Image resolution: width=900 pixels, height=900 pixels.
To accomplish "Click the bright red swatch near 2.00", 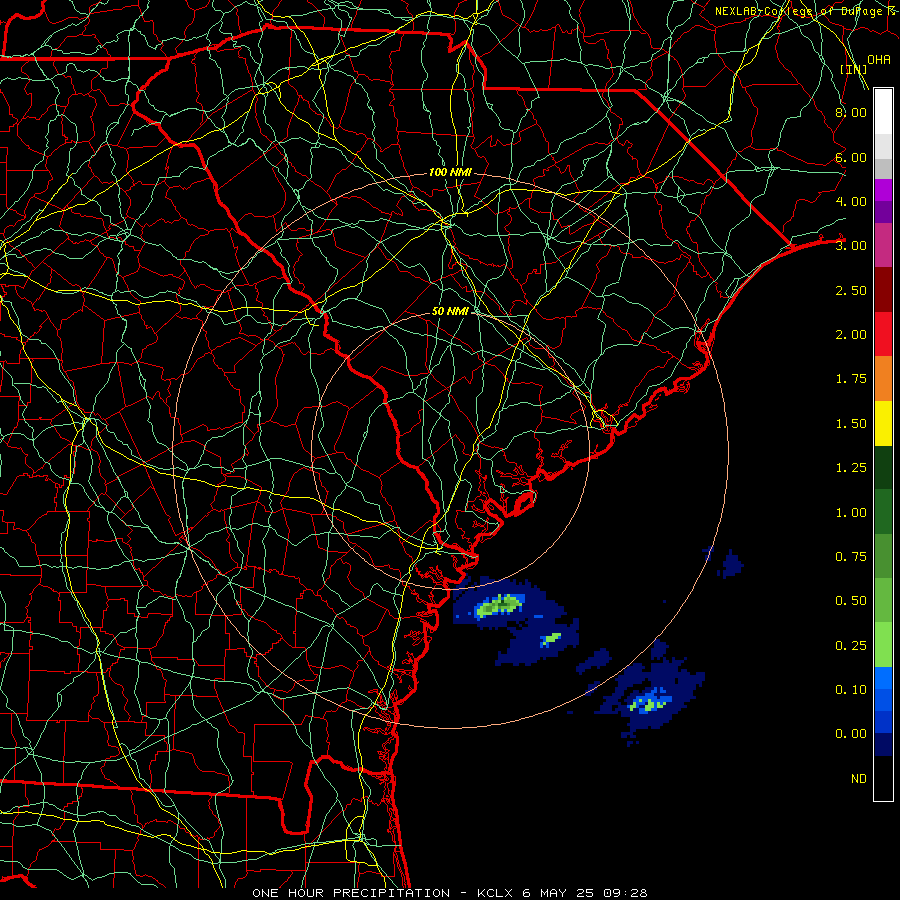I will coord(883,334).
